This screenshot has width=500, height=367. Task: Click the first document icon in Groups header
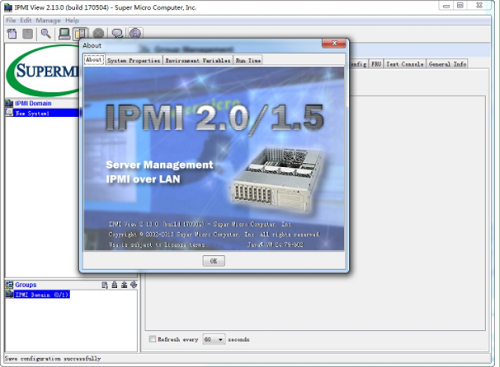click(x=105, y=285)
